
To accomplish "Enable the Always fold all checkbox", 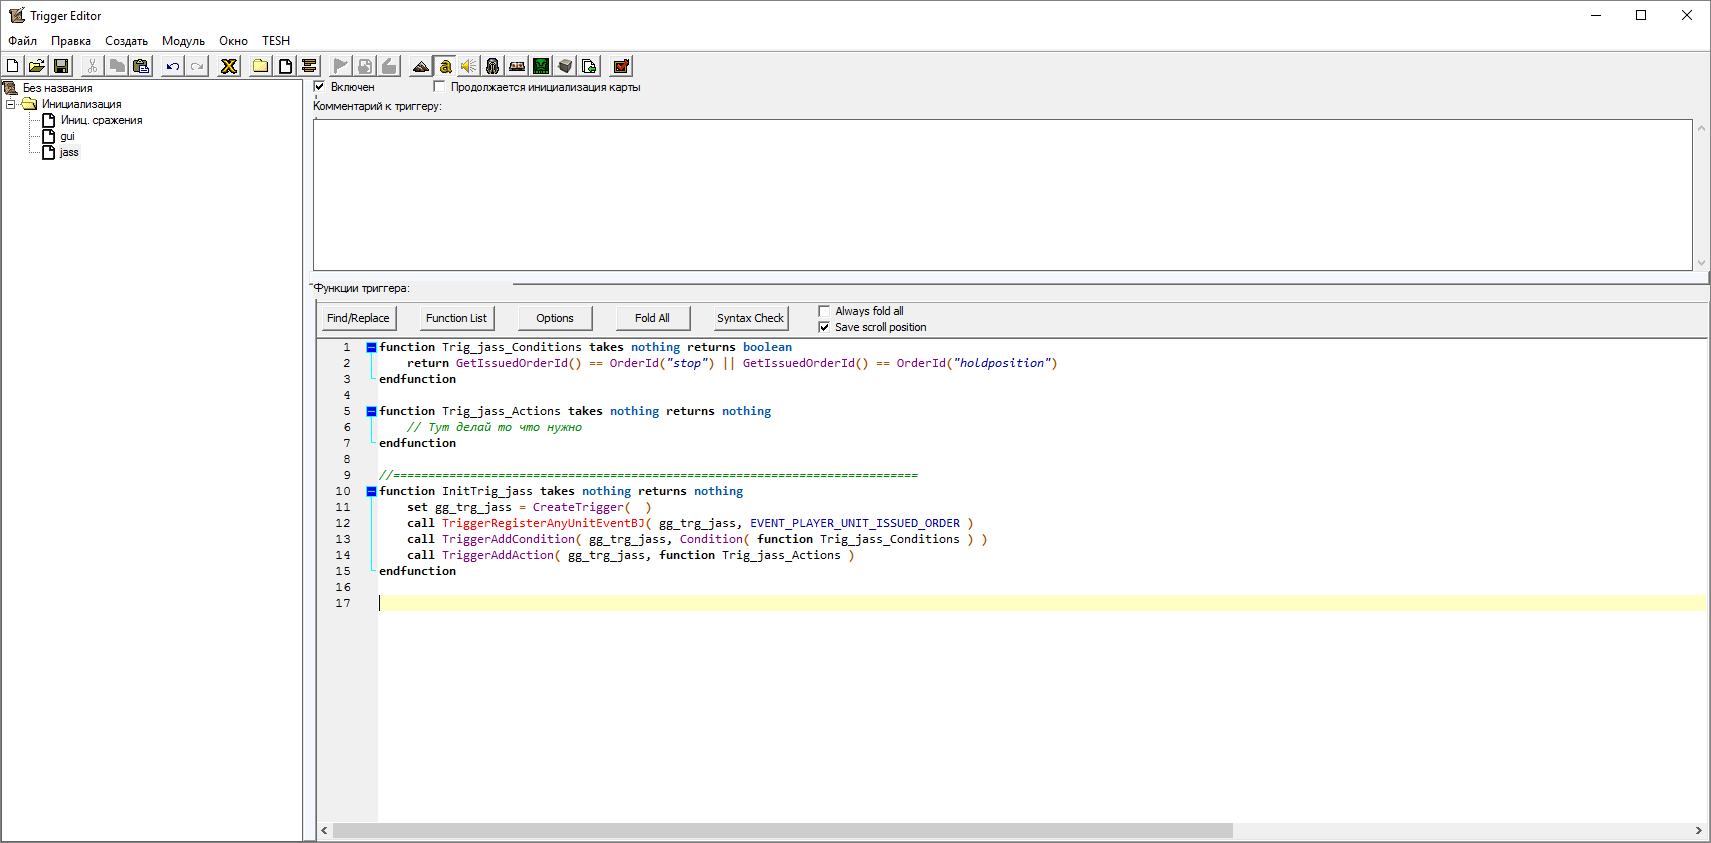I will 824,311.
